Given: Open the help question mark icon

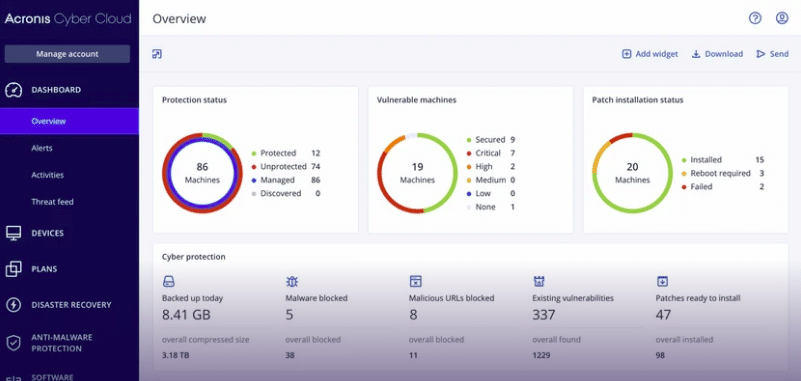Looking at the screenshot, I should [x=755, y=18].
